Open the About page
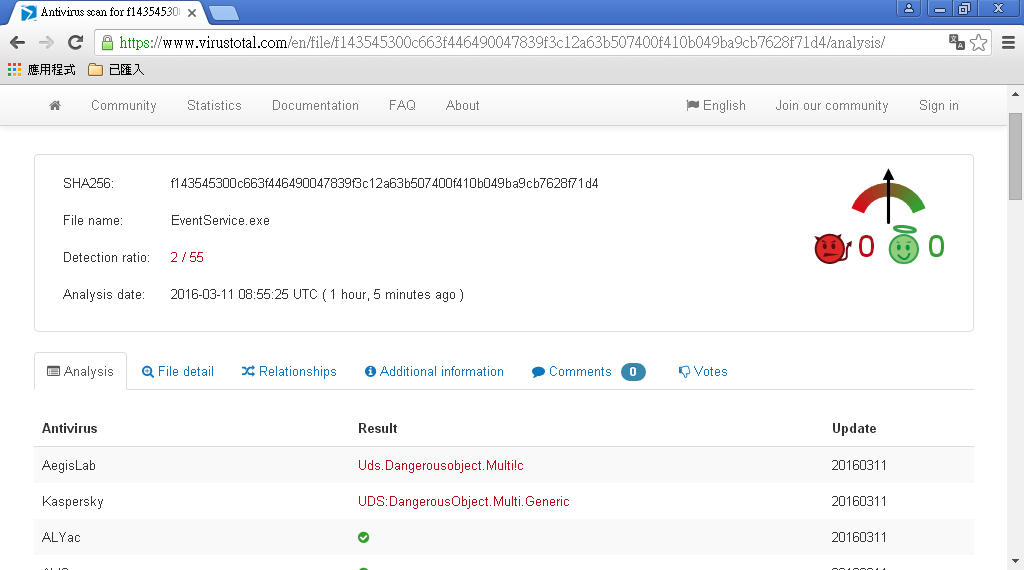The height and width of the screenshot is (570, 1024). (x=462, y=105)
